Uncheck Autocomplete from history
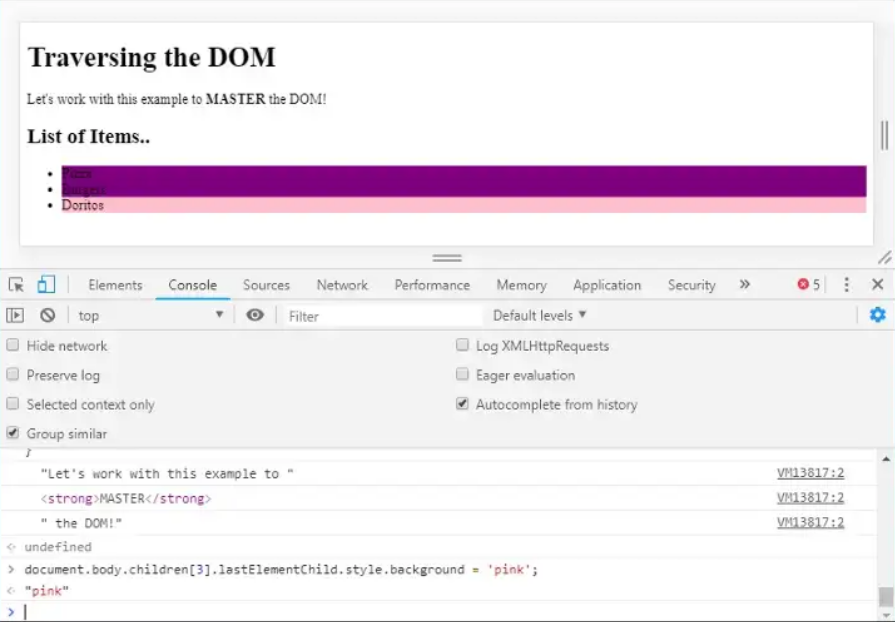 tap(462, 405)
